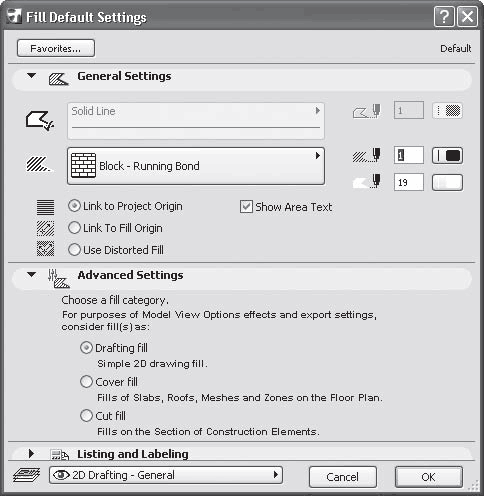This screenshot has width=484, height=496.
Task: Click the fill contour line type icon
Action: point(40,120)
